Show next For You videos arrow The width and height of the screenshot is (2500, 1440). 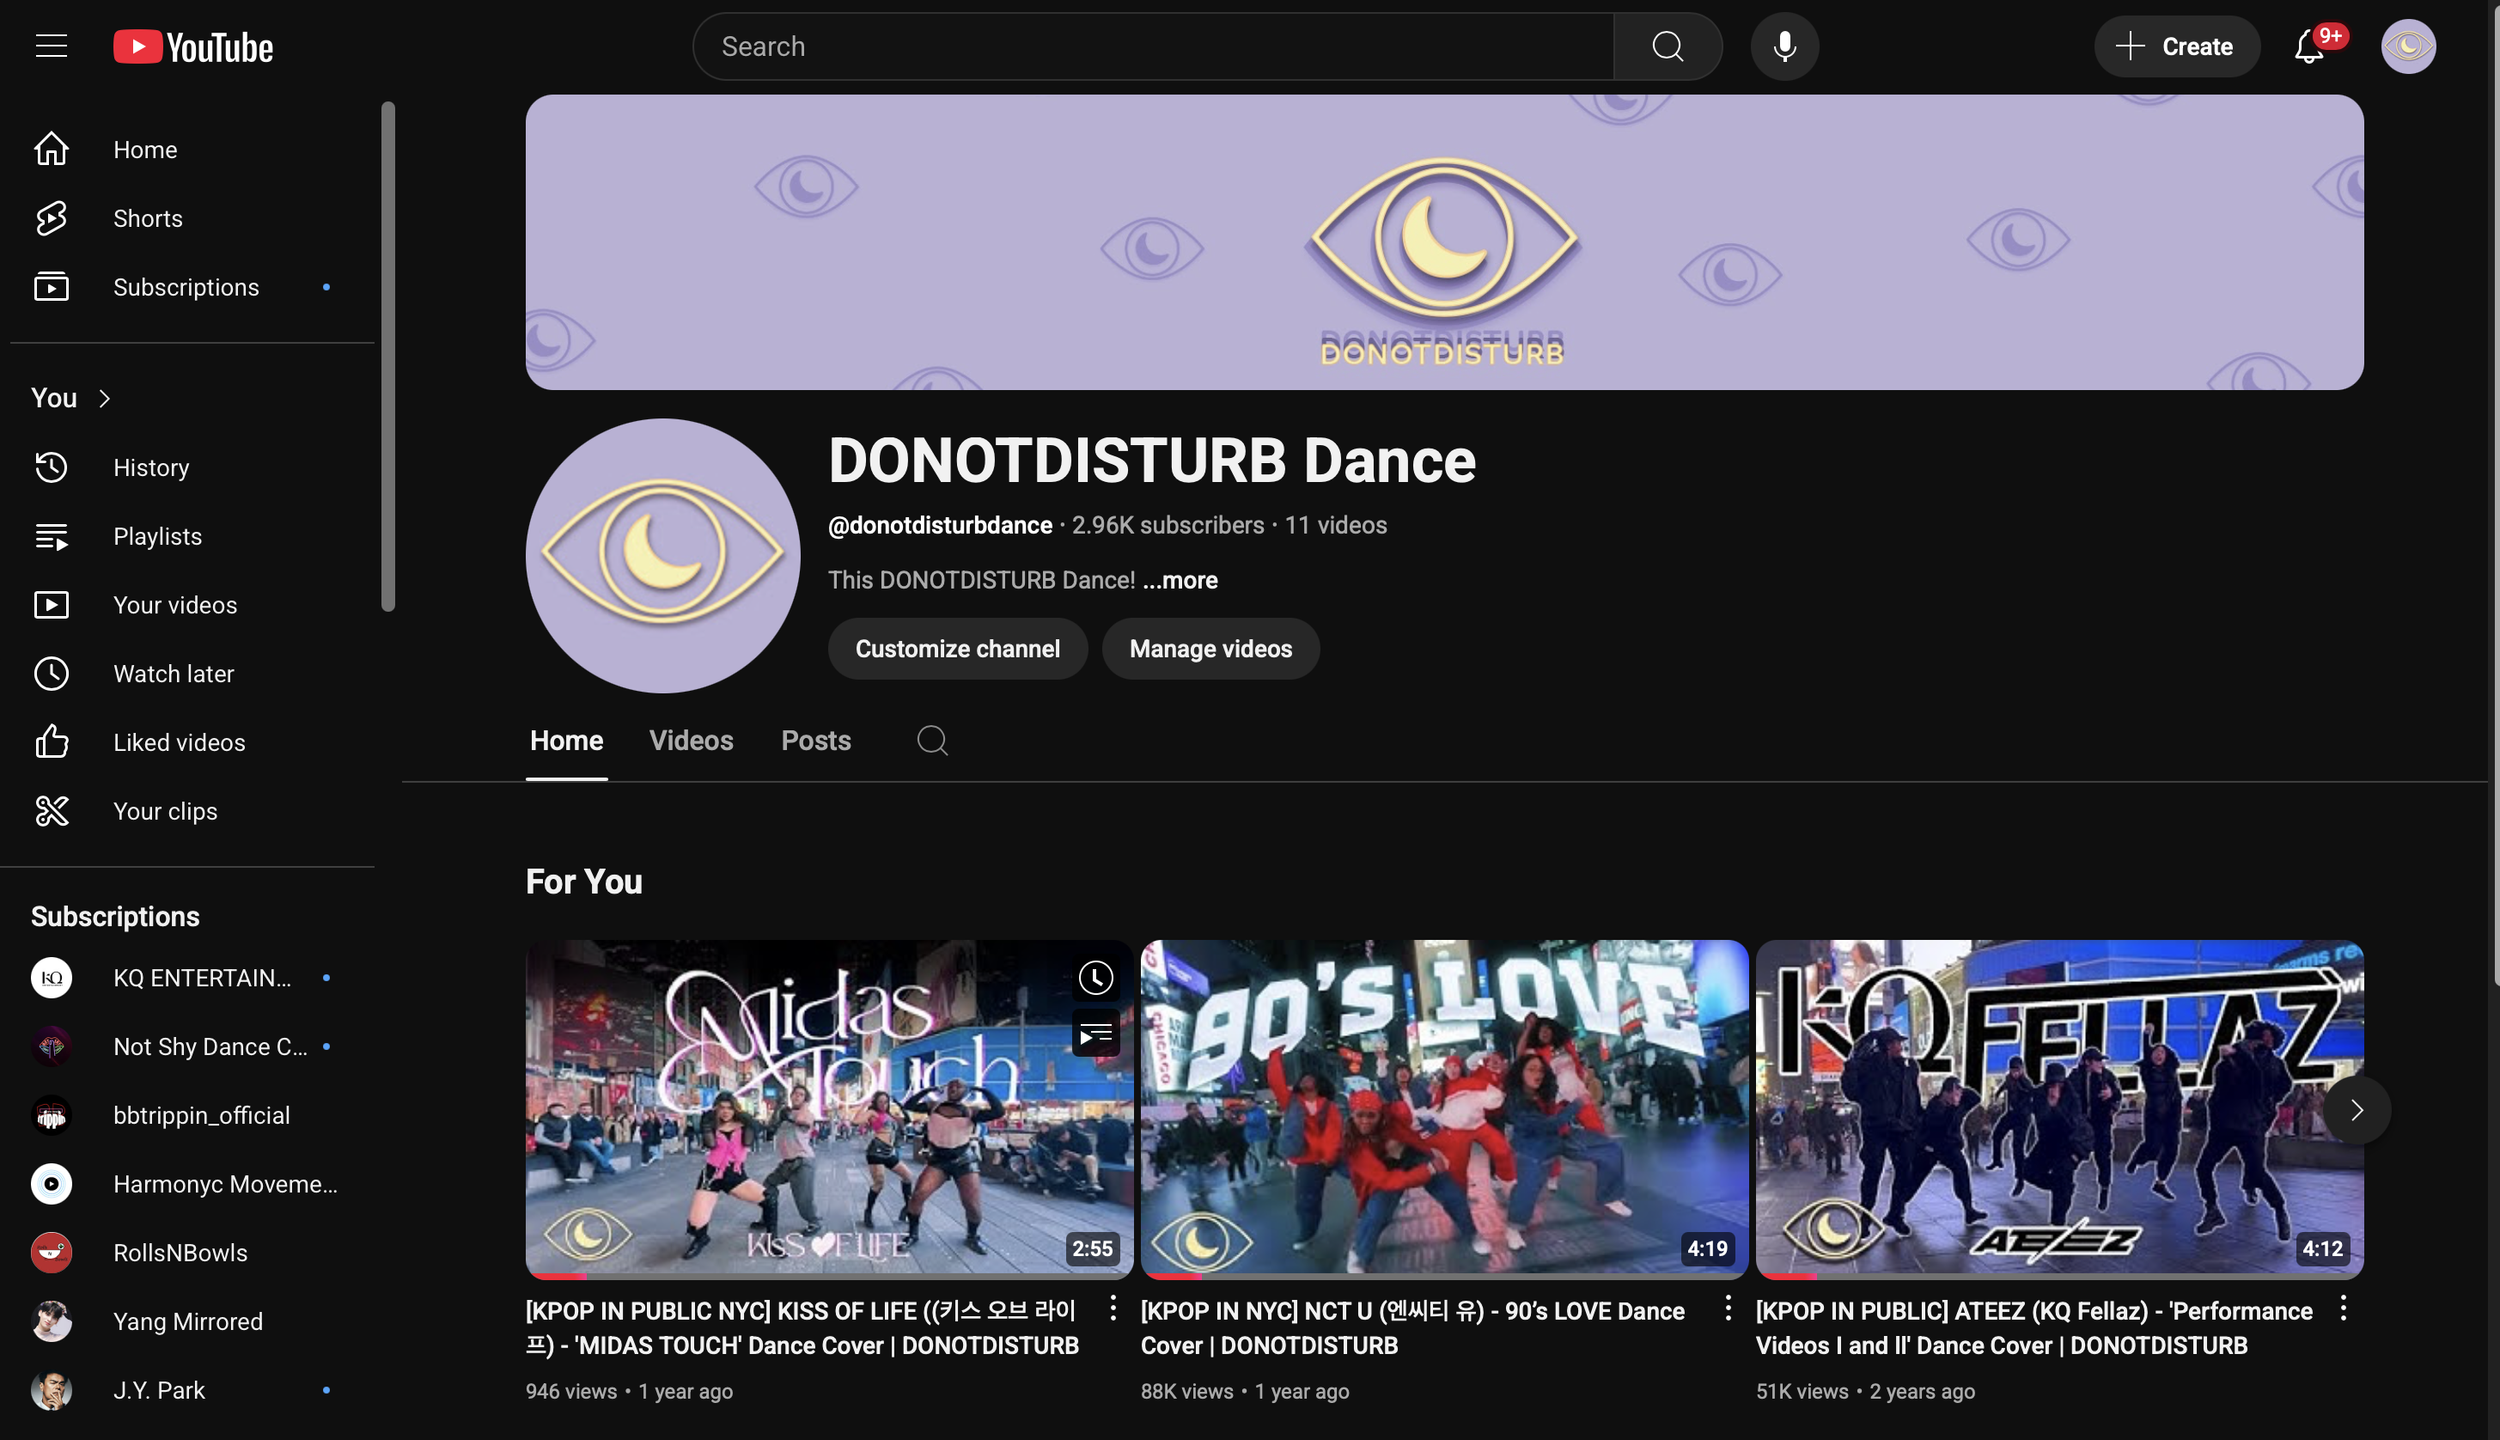coord(2357,1110)
